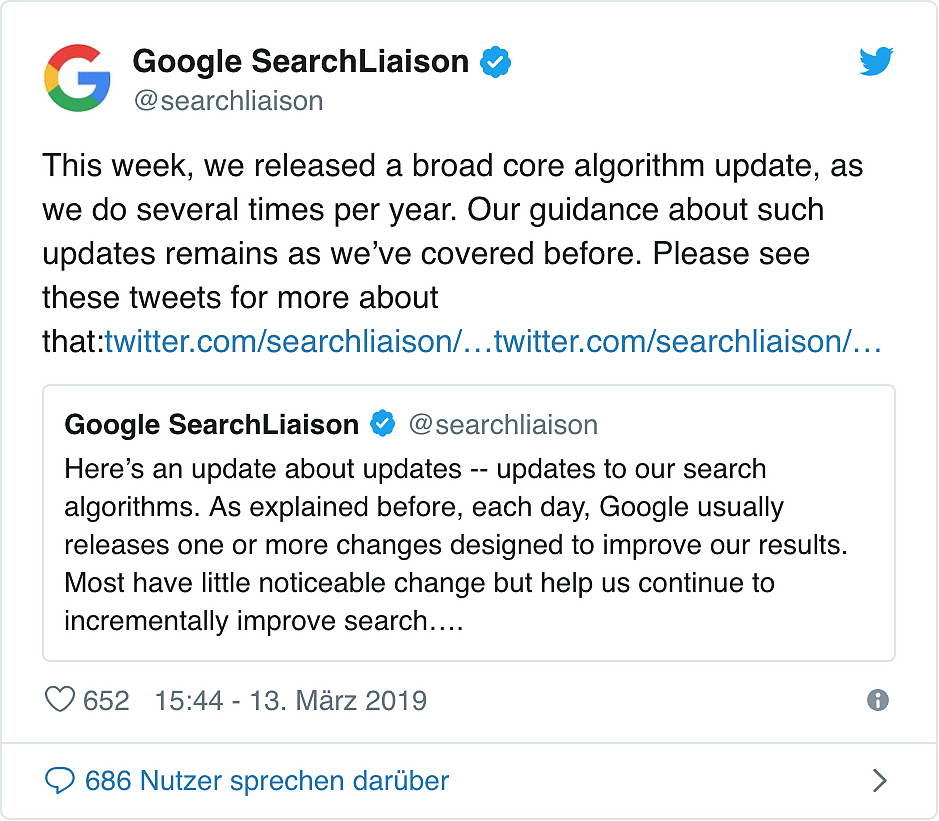Expand conversation using the right chevron arrow
Image resolution: width=939 pixels, height=821 pixels.
click(879, 780)
